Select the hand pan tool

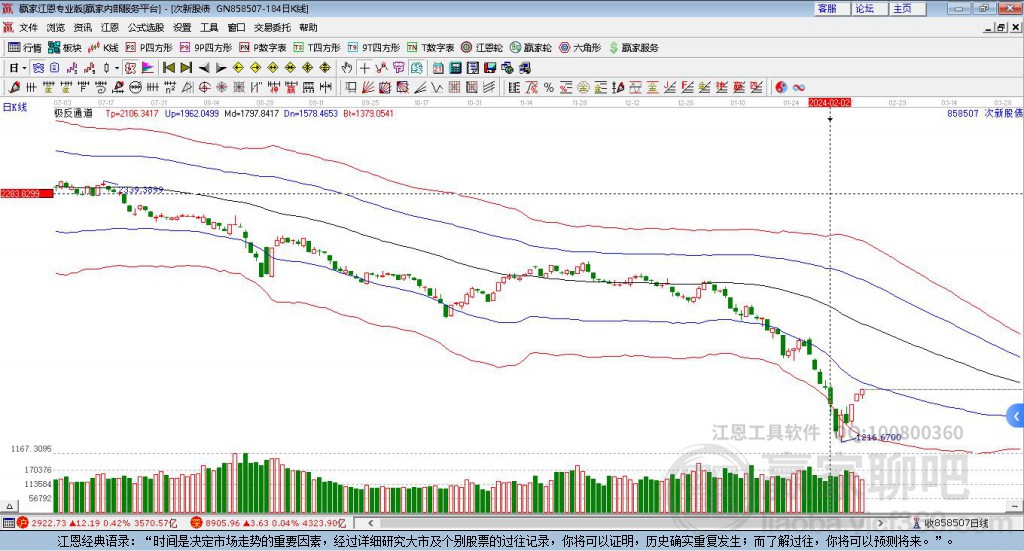tap(347, 68)
